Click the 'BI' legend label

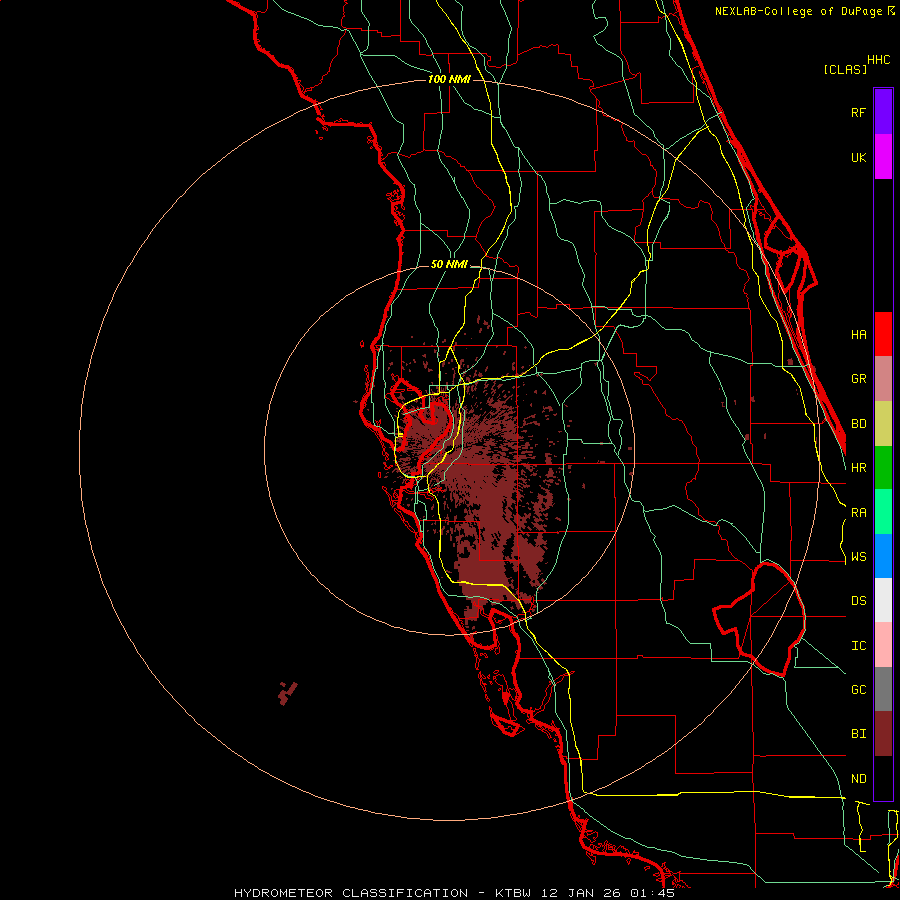tap(858, 734)
